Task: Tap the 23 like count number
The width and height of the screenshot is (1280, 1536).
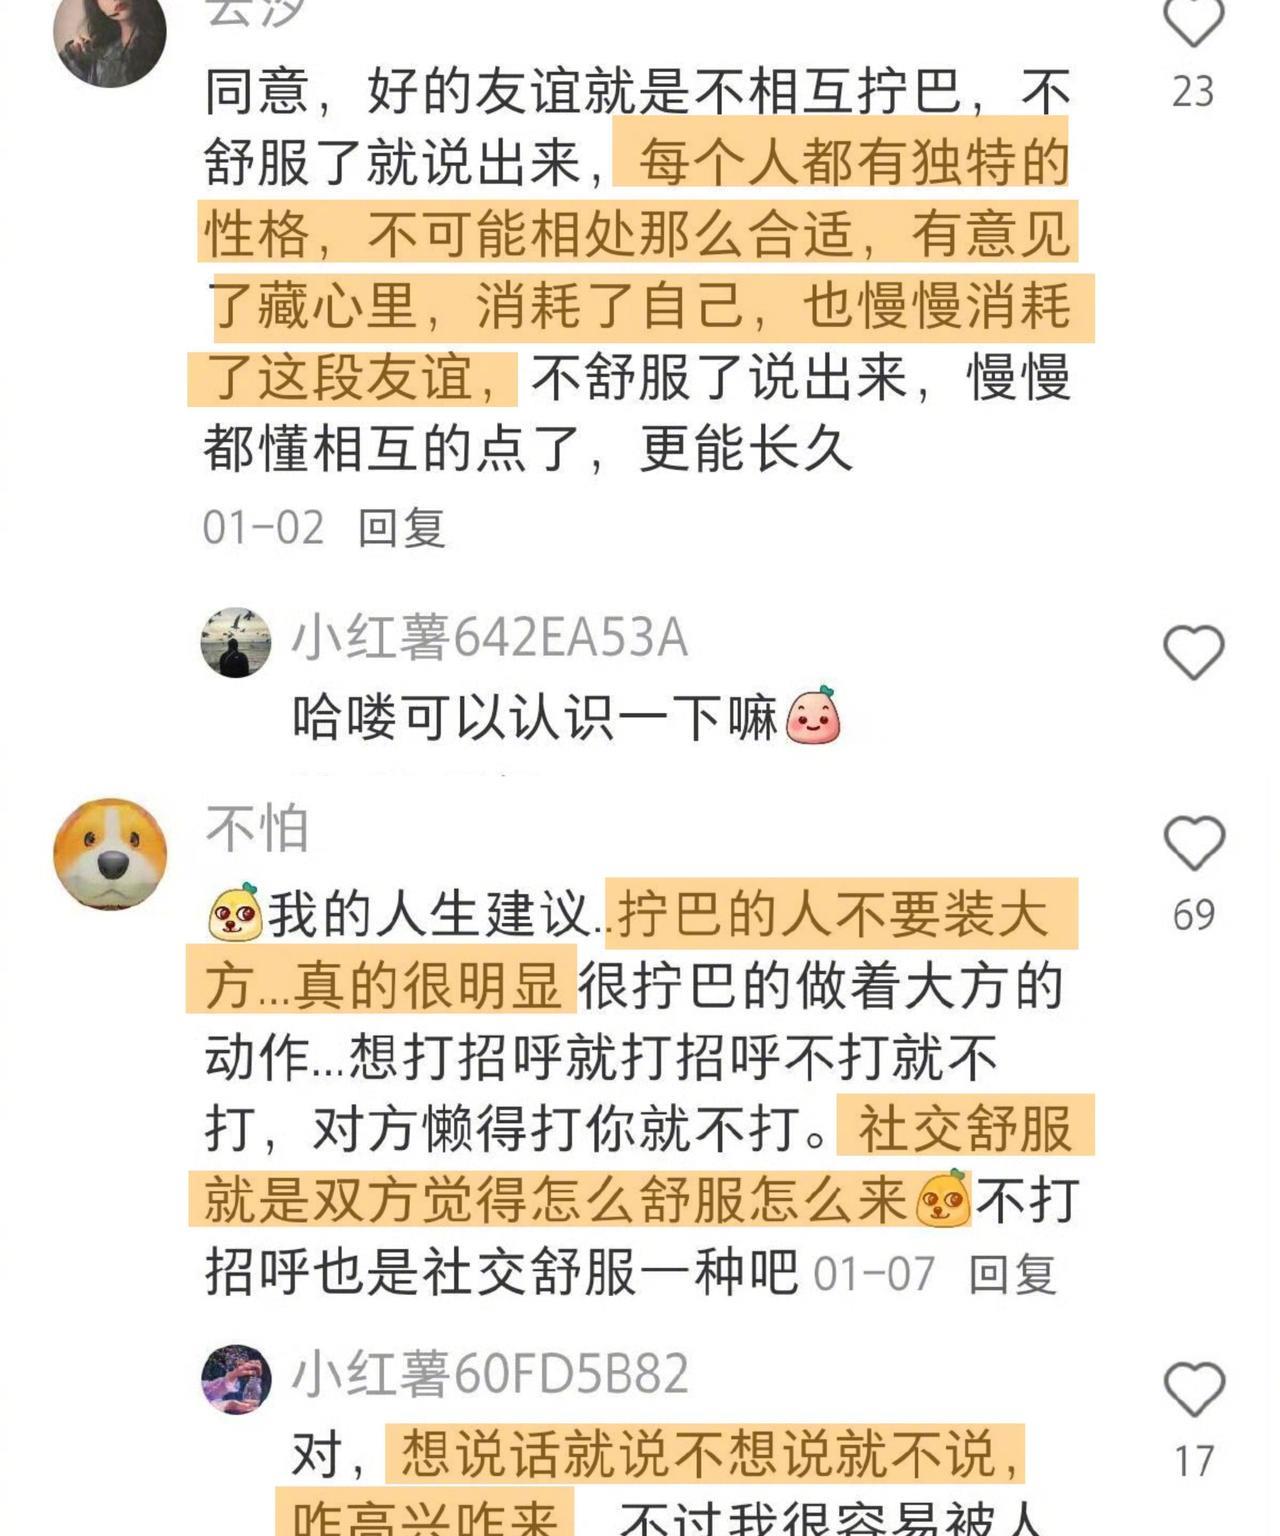Action: (x=1193, y=92)
